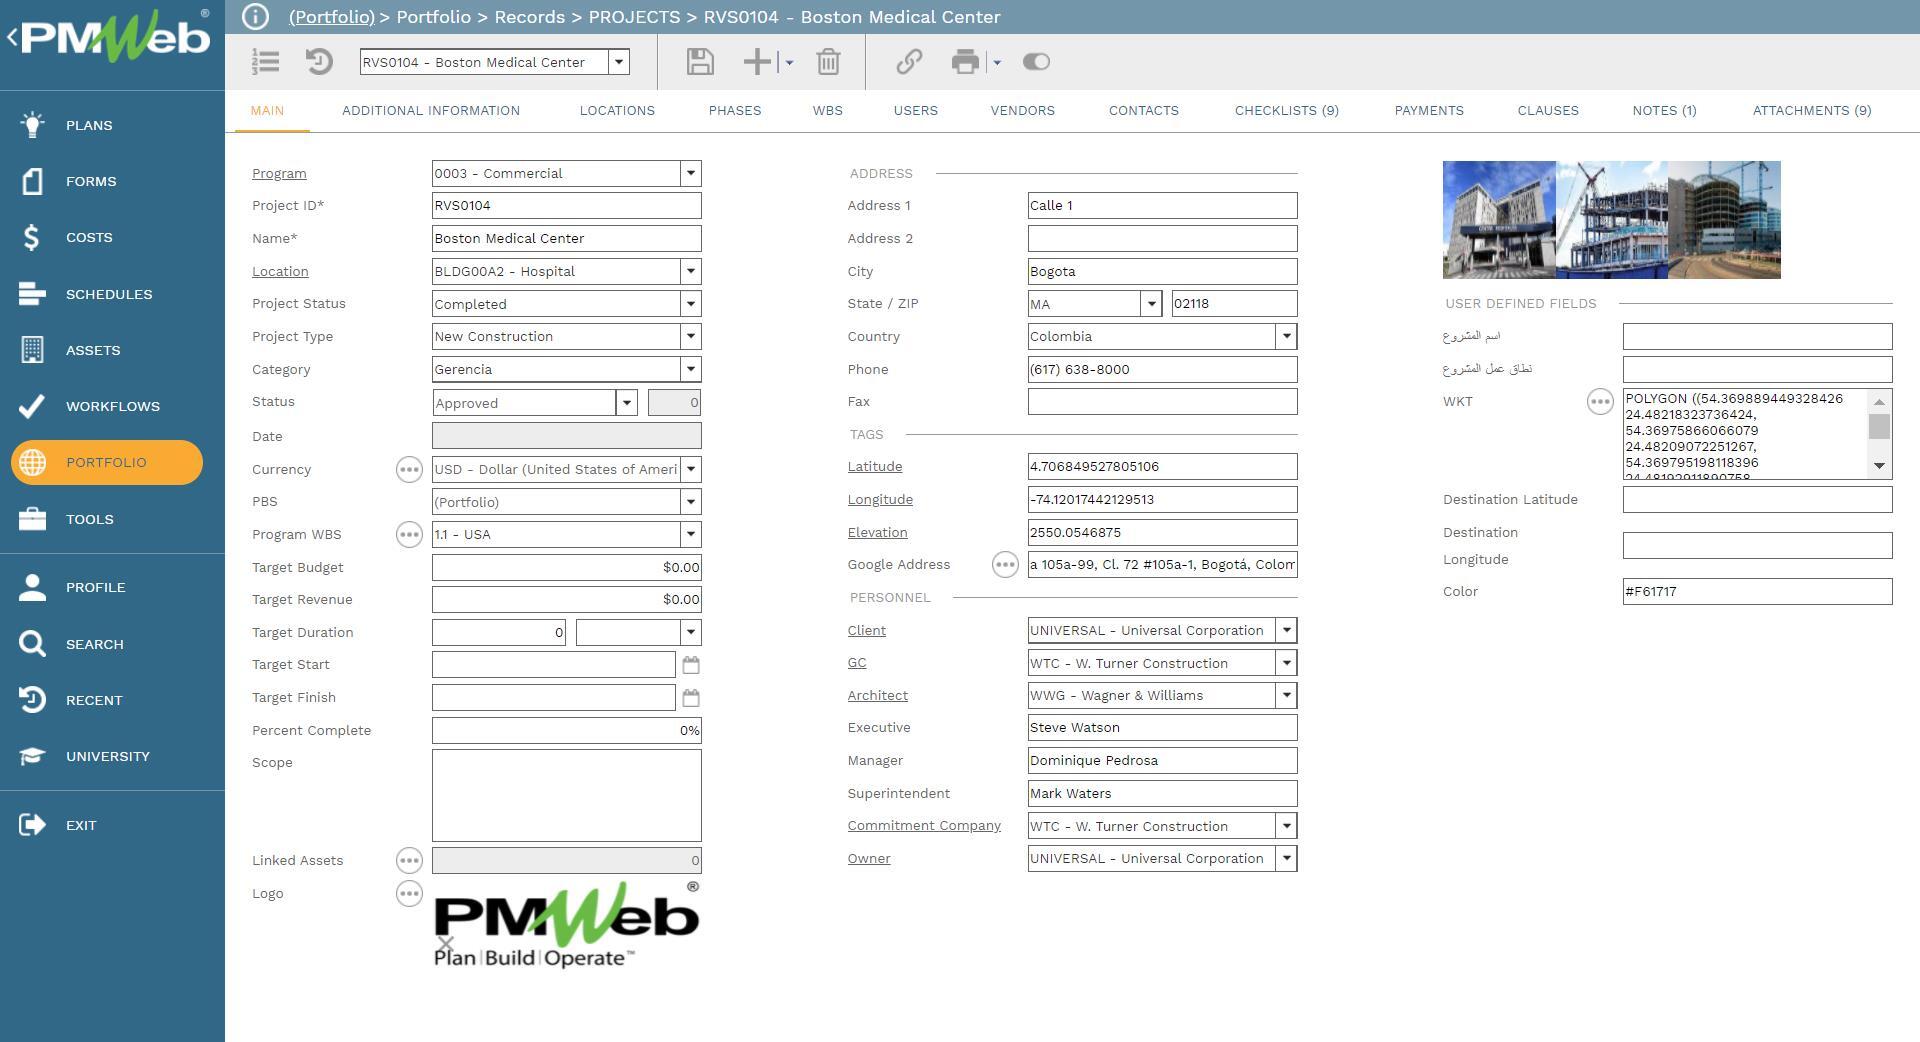This screenshot has width=1920, height=1042.
Task: Delete the record with trash icon
Action: tap(828, 62)
